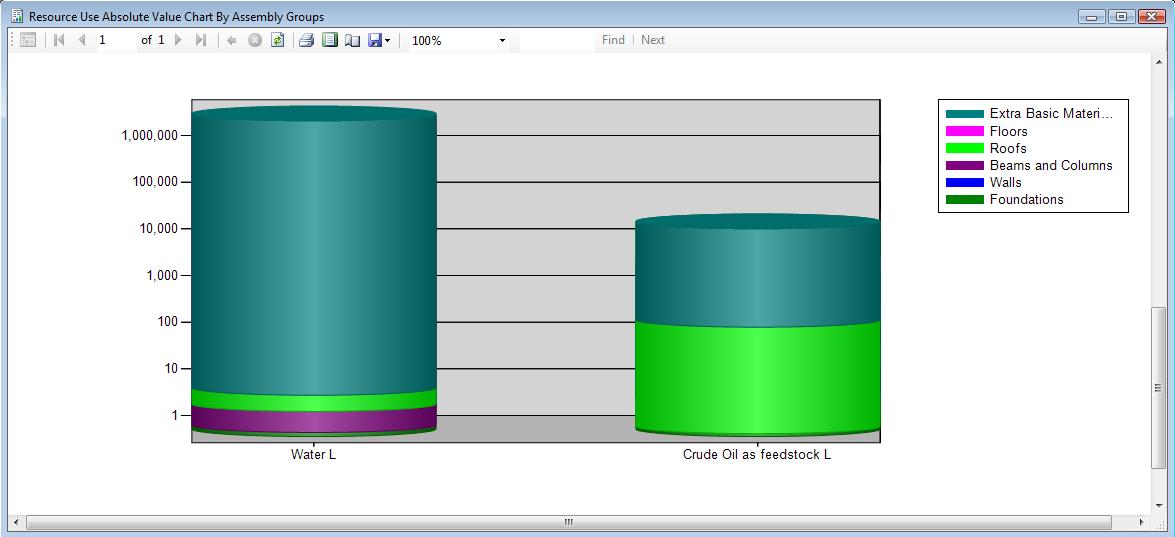
Task: Click the Next search result link
Action: click(x=653, y=40)
